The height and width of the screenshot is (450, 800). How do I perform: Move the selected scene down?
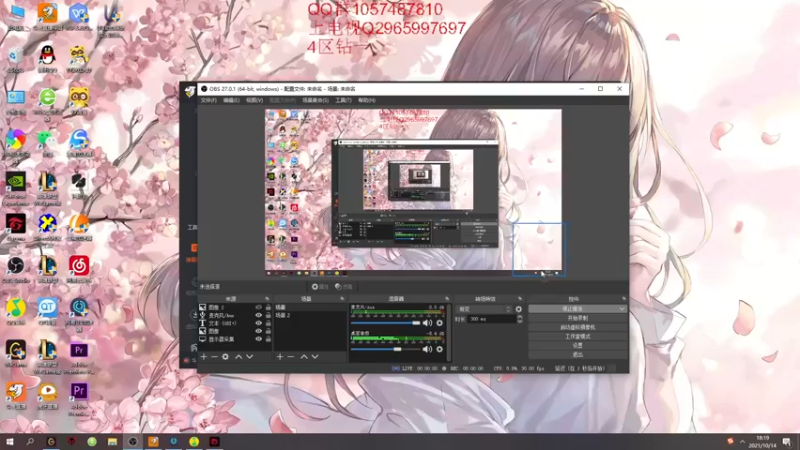tap(315, 357)
